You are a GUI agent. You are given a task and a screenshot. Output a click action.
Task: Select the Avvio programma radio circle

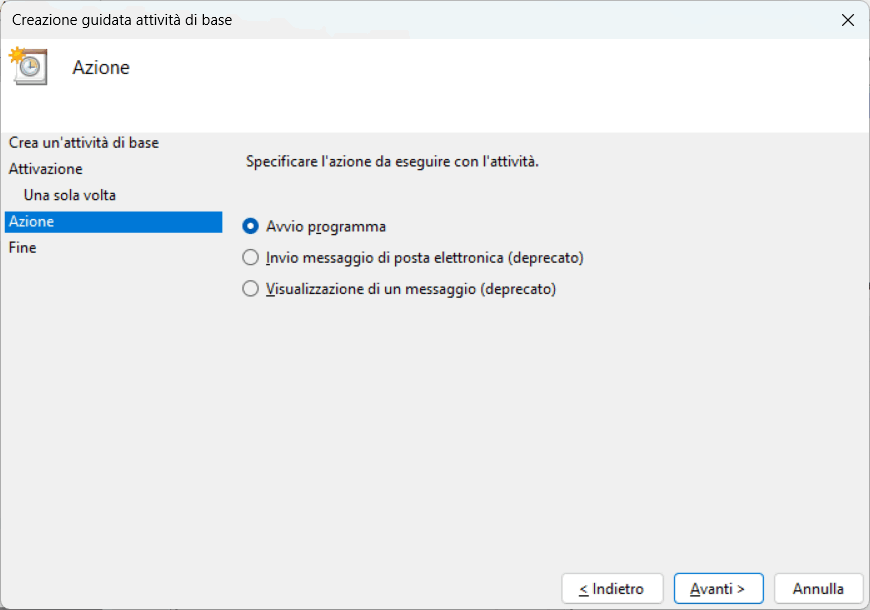tap(251, 226)
